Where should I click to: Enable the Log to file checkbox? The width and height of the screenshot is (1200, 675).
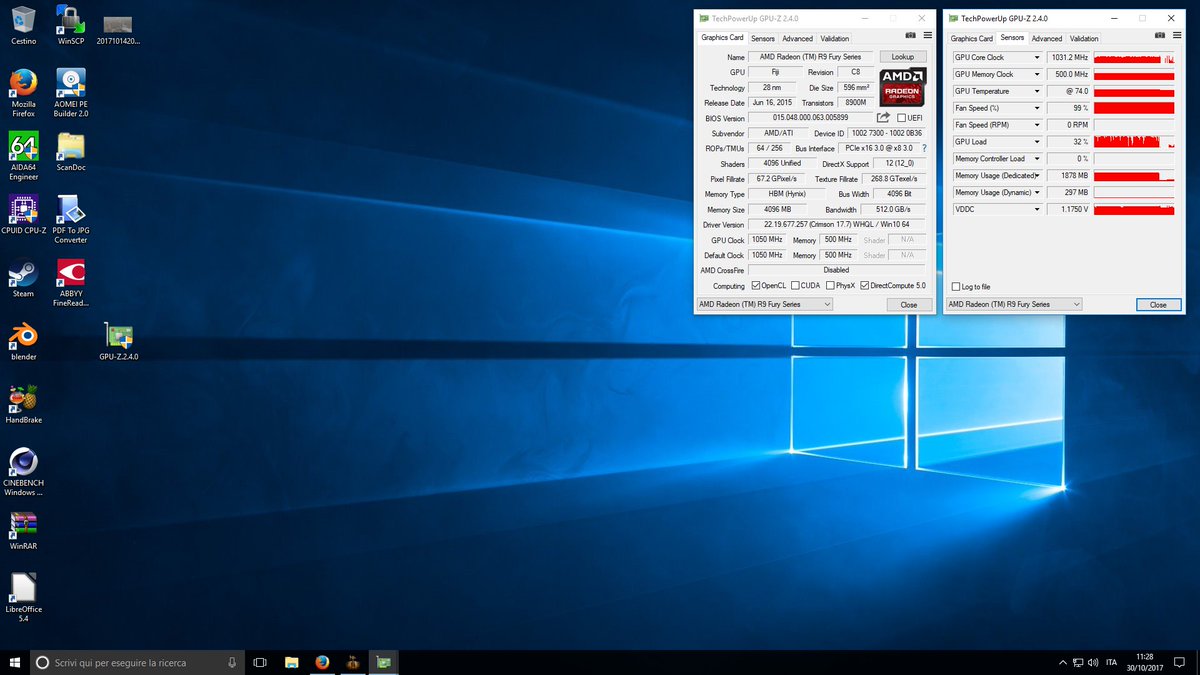956,287
